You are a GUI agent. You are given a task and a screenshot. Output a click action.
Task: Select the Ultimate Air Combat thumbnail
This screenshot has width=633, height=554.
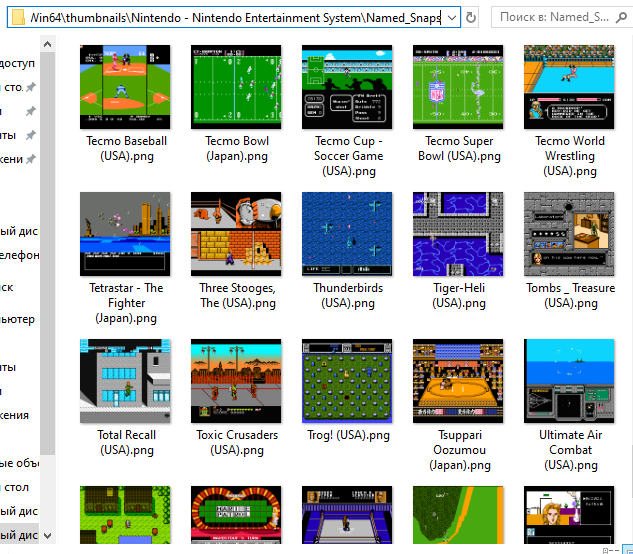(569, 381)
